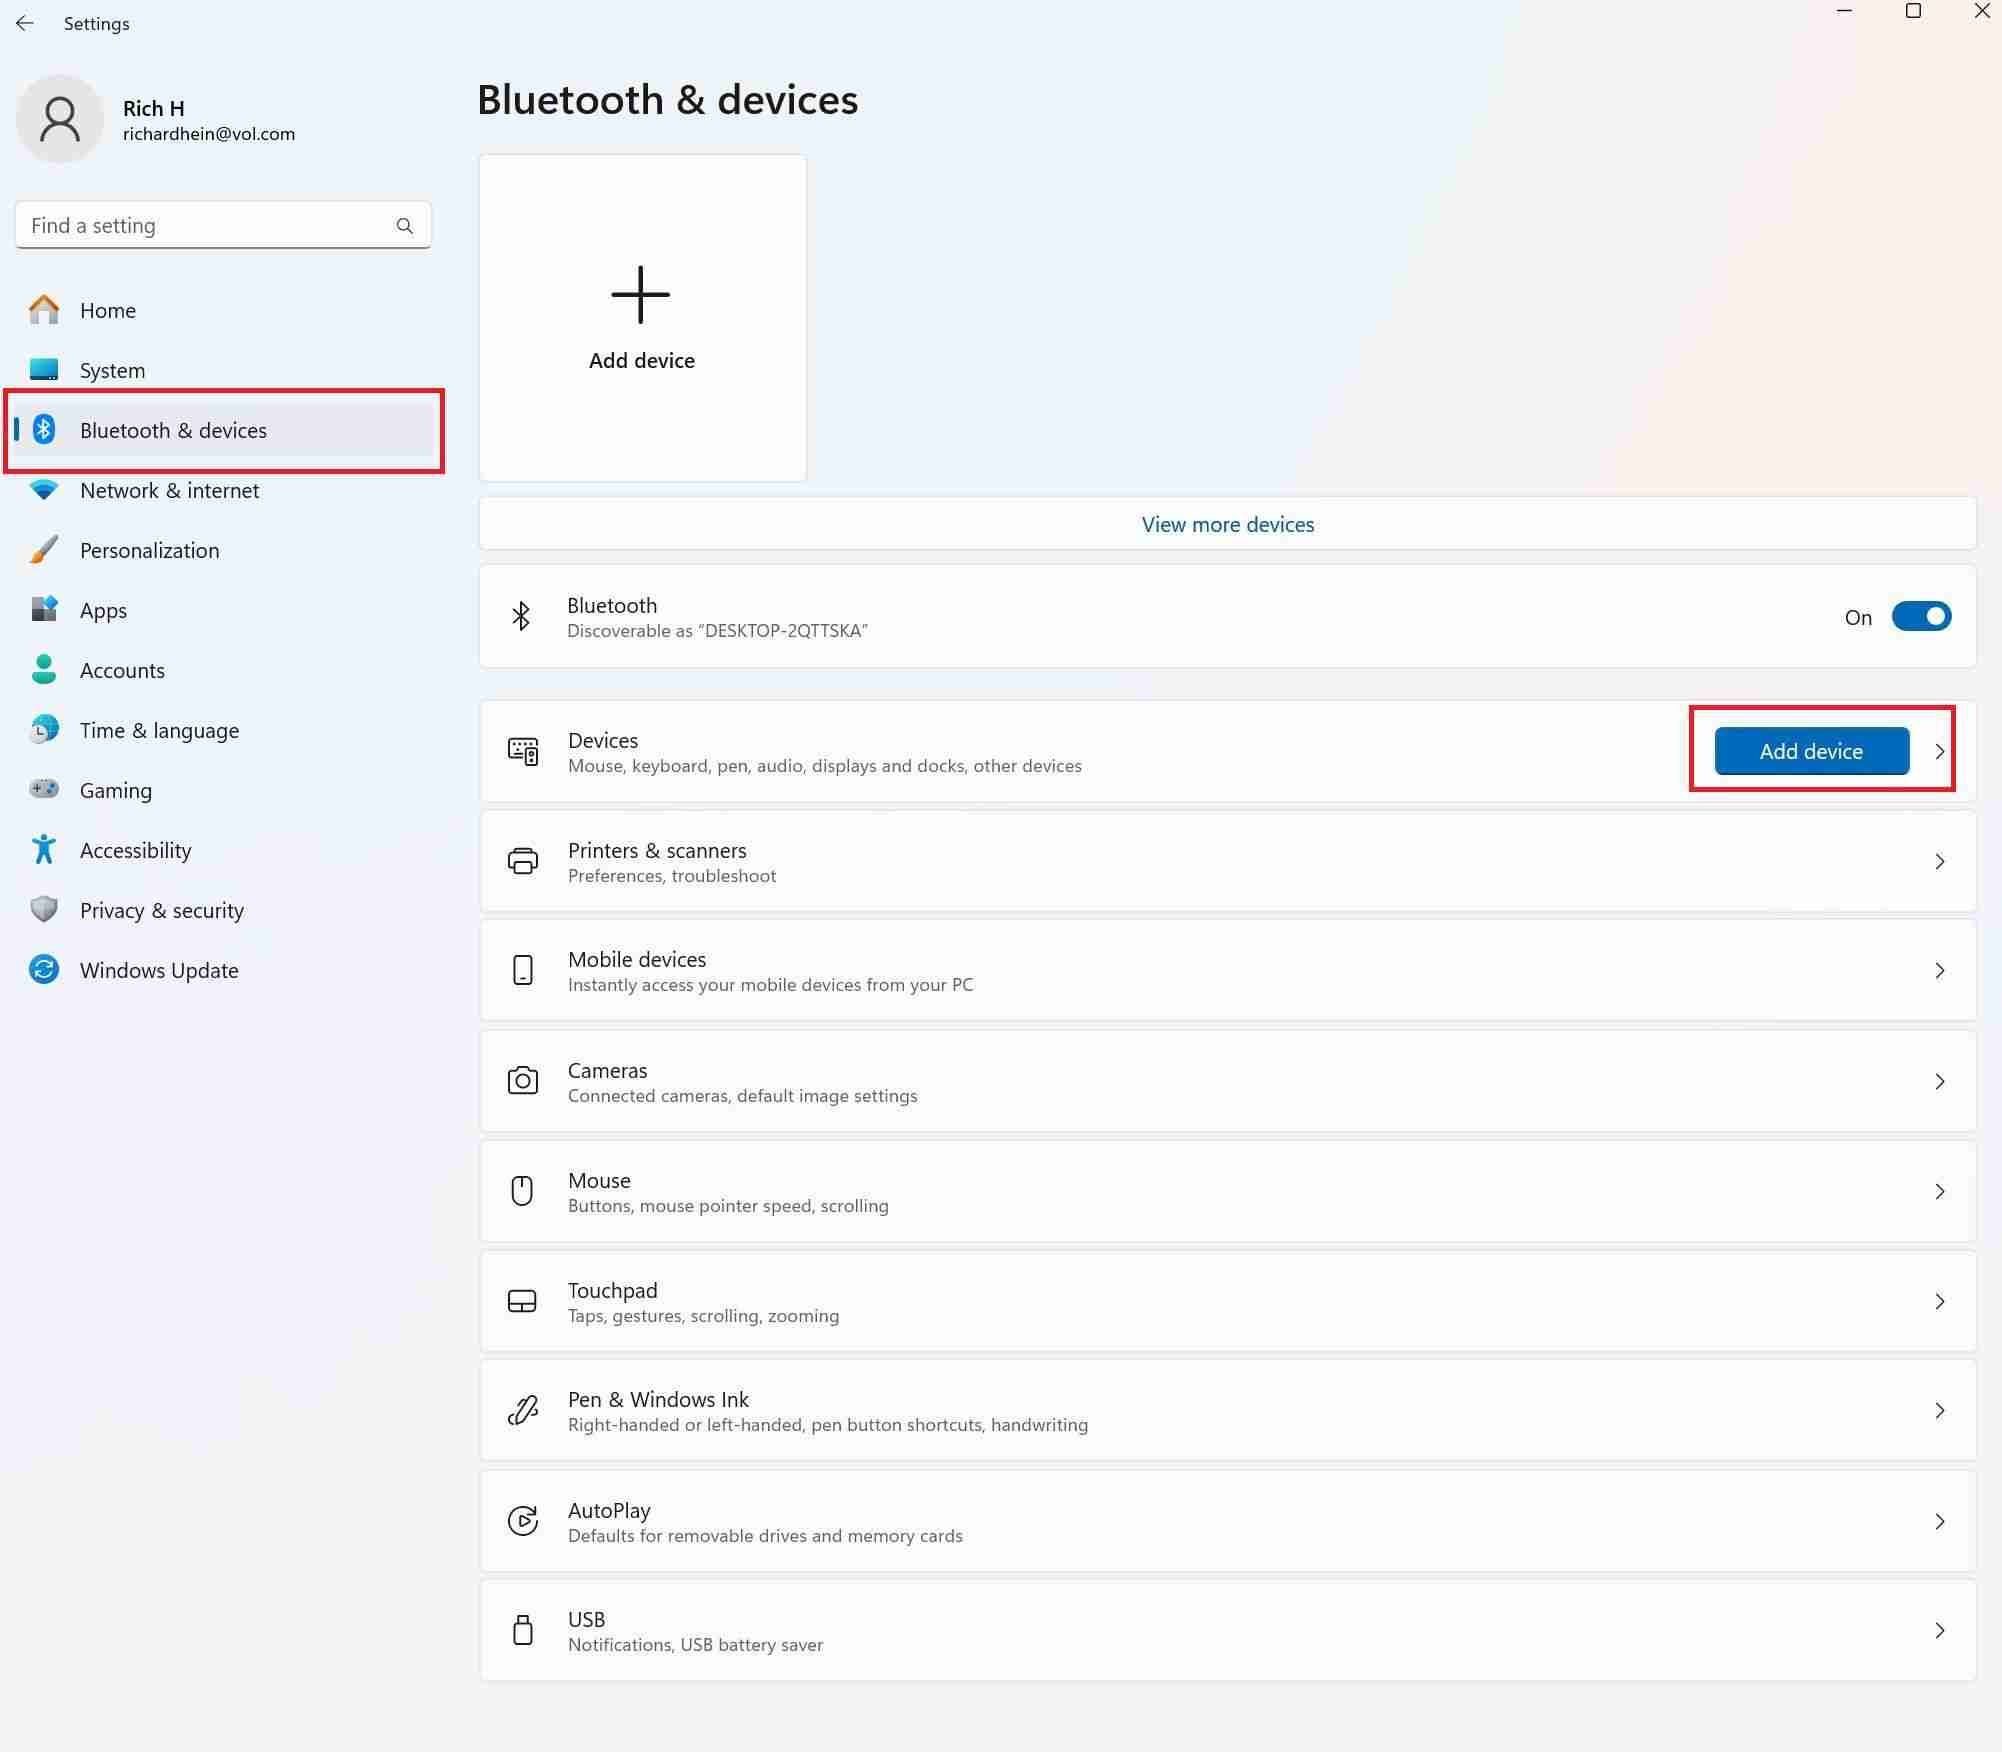
Task: Click the printer icon
Action: pyautogui.click(x=523, y=861)
